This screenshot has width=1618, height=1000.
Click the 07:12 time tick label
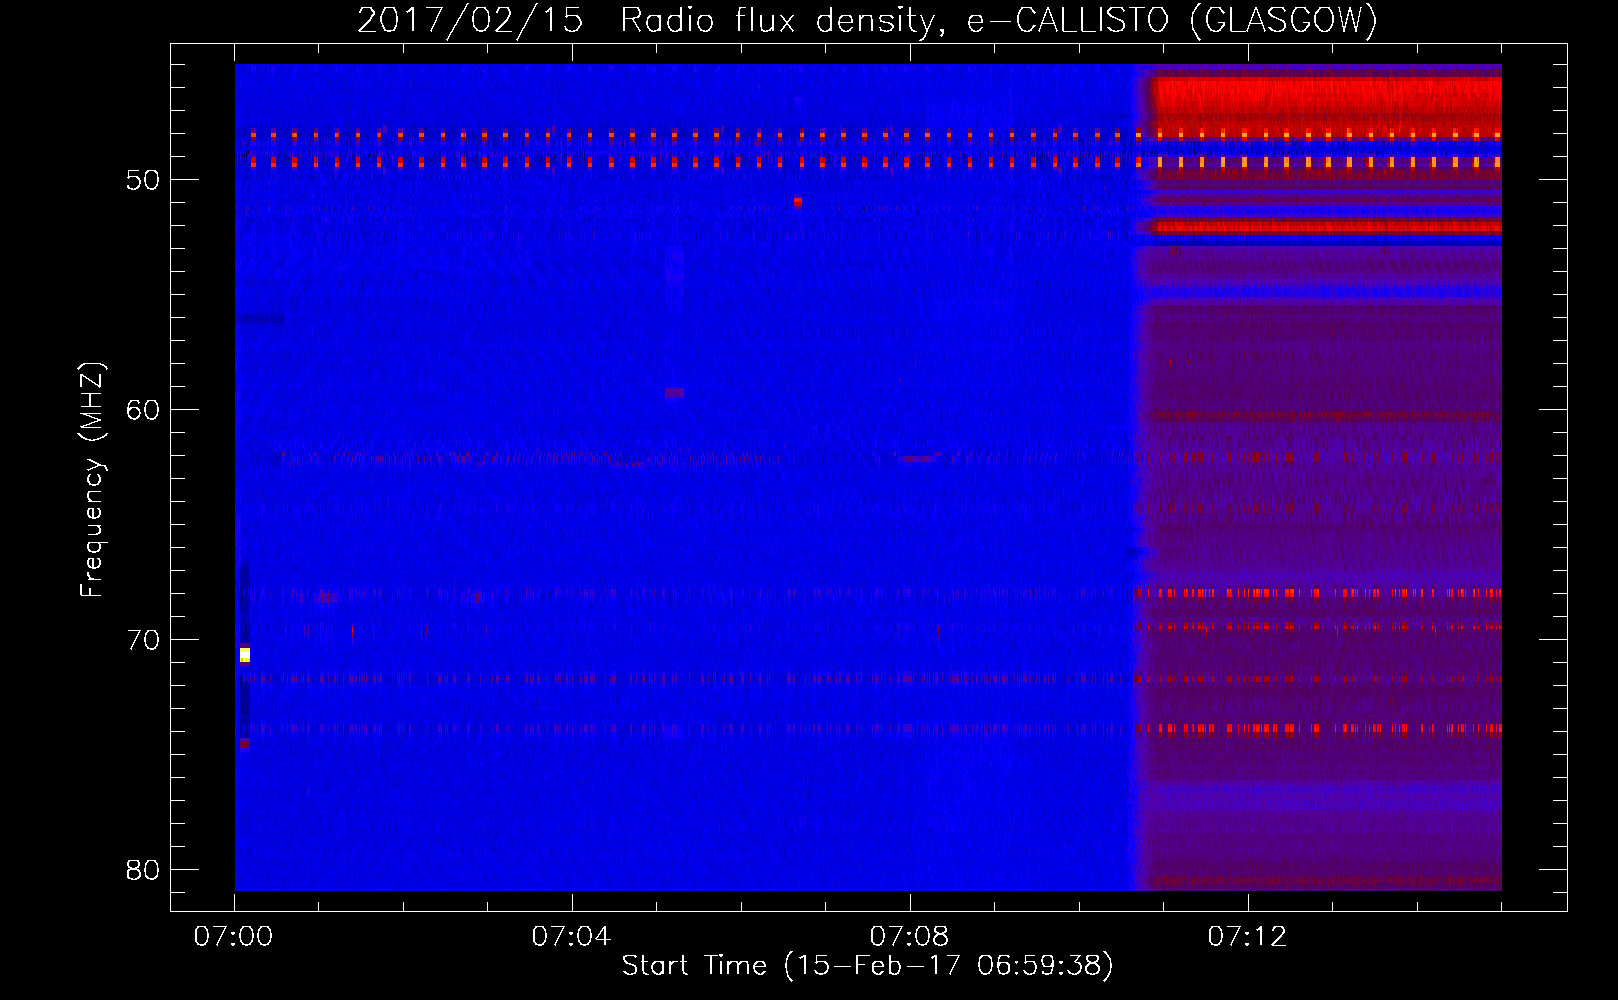click(x=1247, y=937)
